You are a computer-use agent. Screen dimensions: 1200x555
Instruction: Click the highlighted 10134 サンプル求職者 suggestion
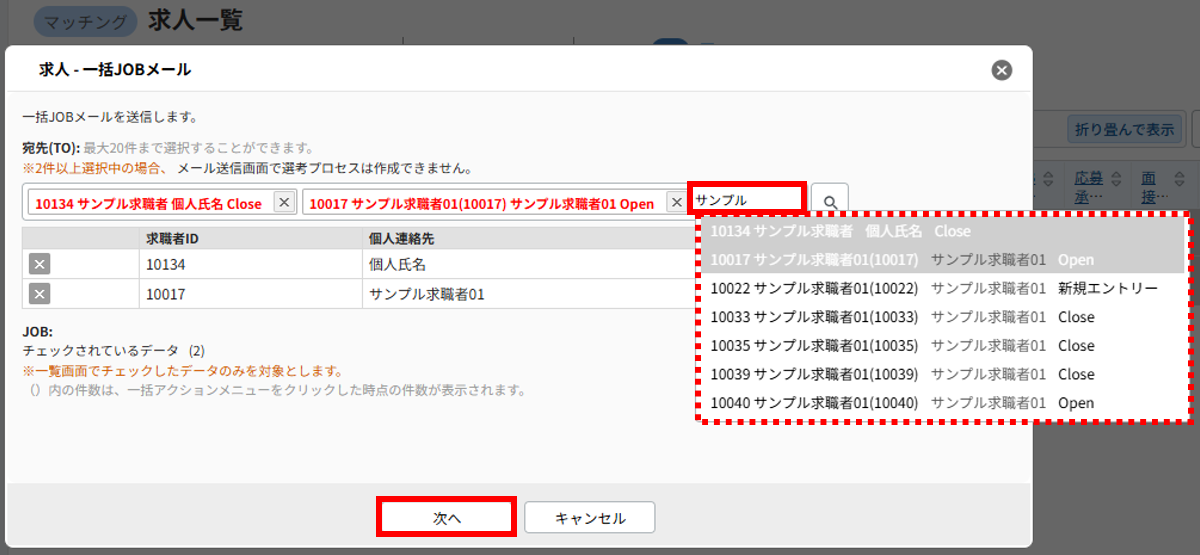tap(840, 231)
